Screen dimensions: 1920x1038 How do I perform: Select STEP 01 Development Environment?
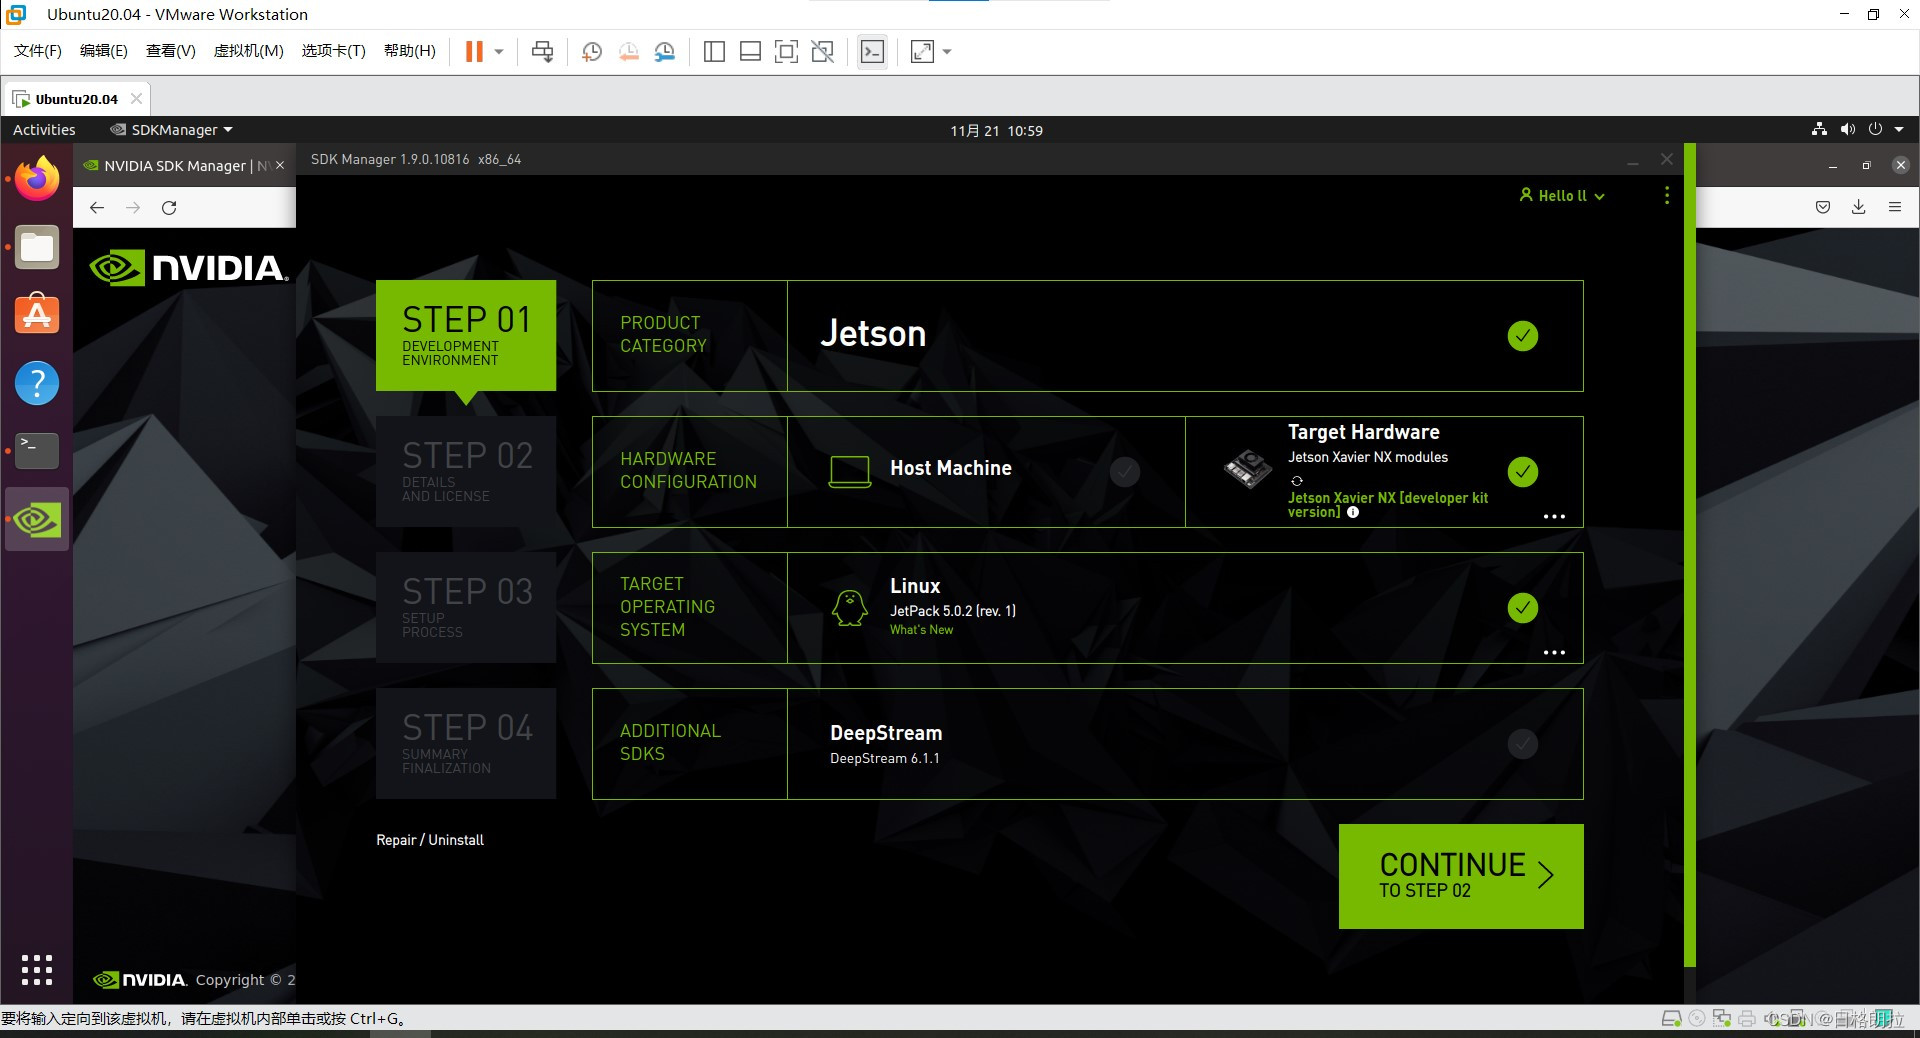tap(466, 335)
